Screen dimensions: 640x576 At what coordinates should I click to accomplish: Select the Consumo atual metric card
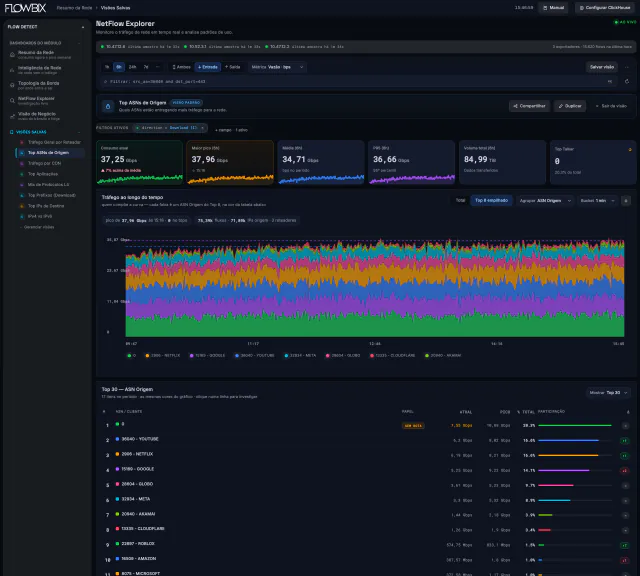tap(140, 162)
